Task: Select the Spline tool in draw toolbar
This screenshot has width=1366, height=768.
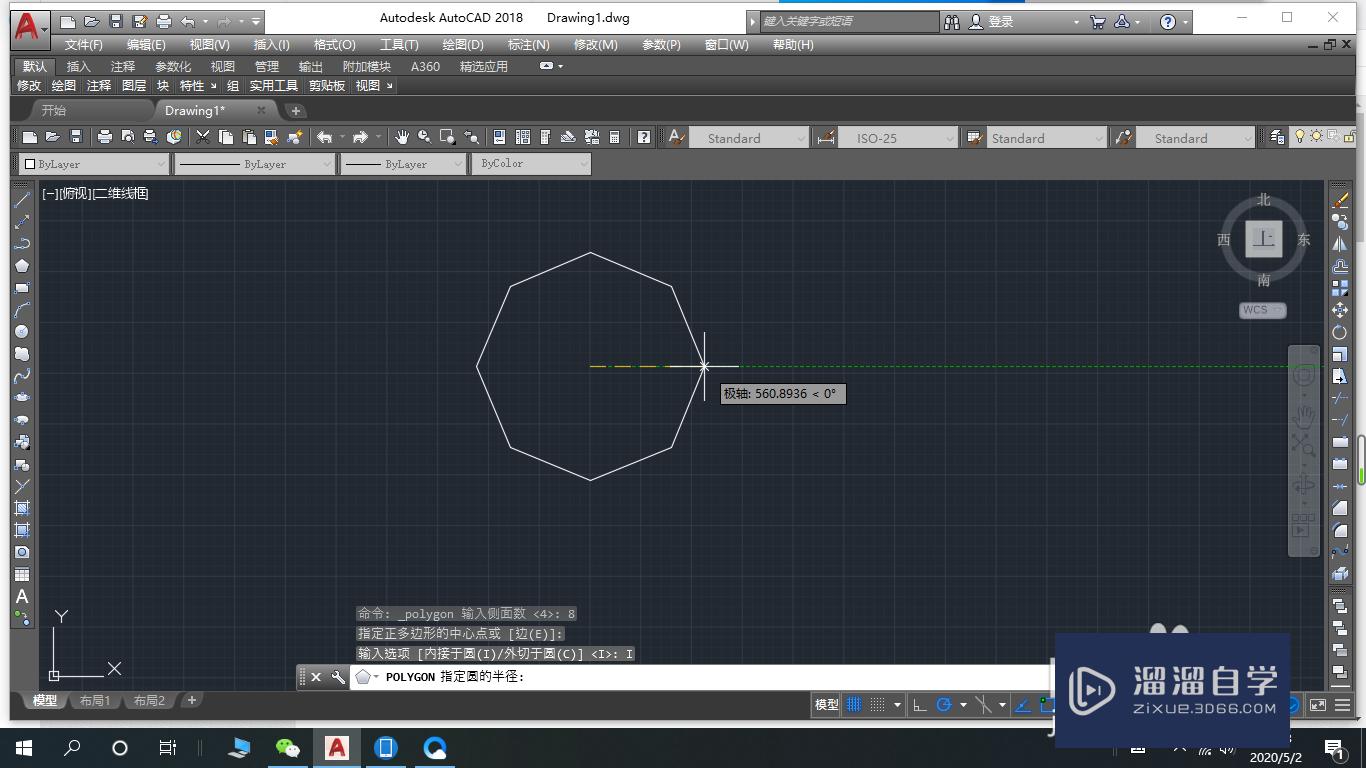Action: (21, 376)
